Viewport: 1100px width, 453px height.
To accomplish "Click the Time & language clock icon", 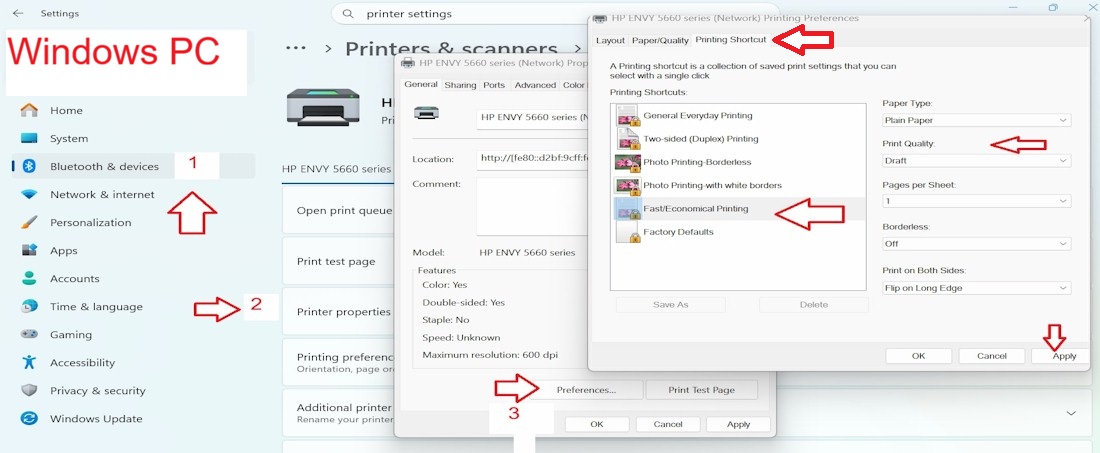I will (29, 306).
